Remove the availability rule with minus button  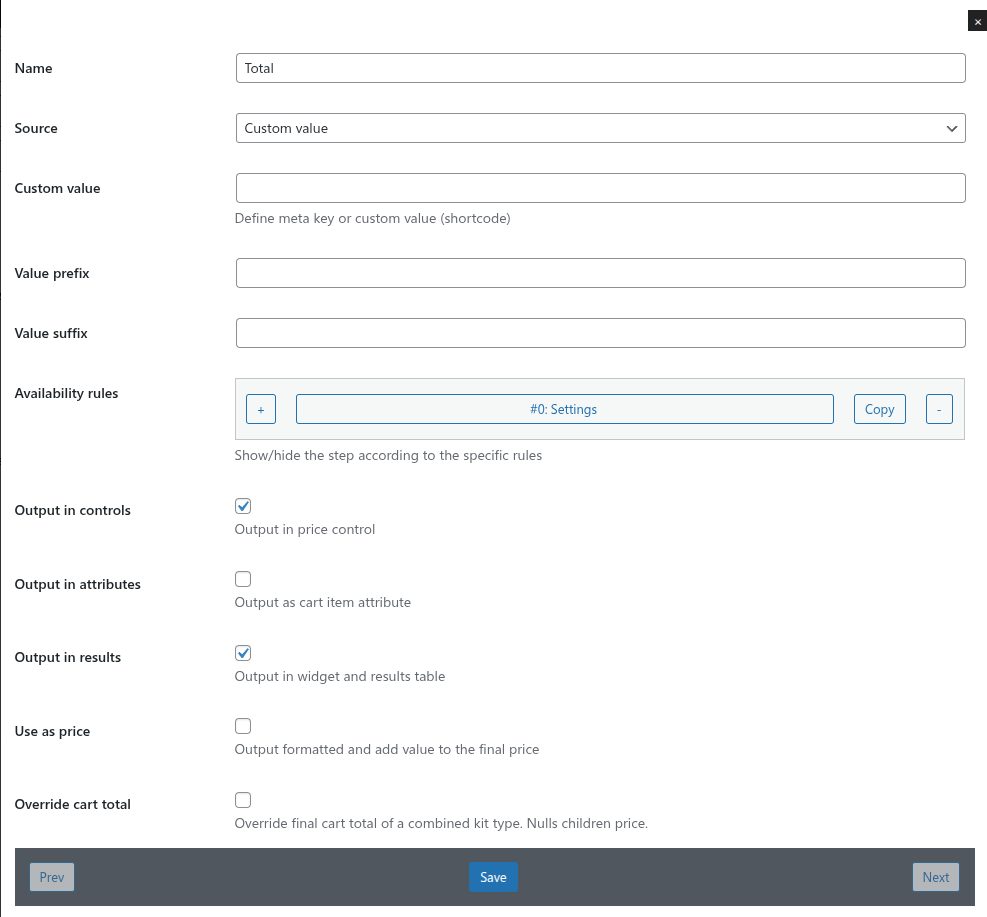939,409
